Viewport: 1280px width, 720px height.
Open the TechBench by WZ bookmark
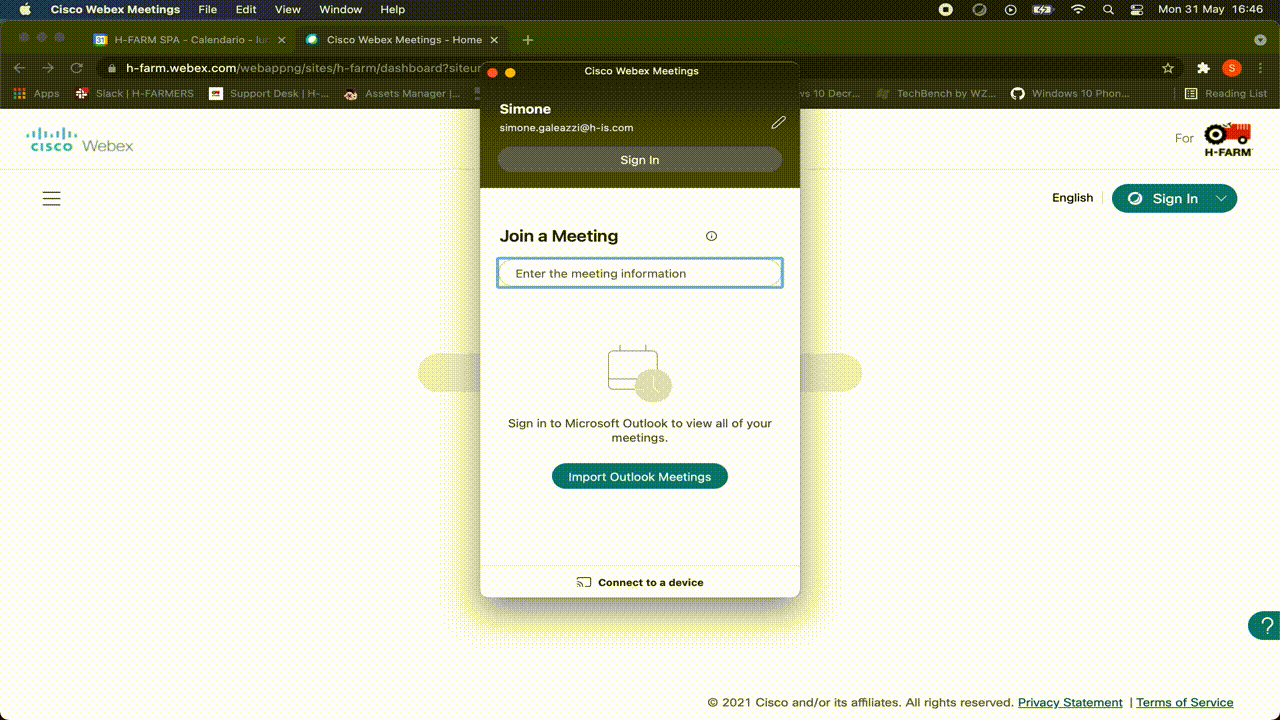point(936,94)
